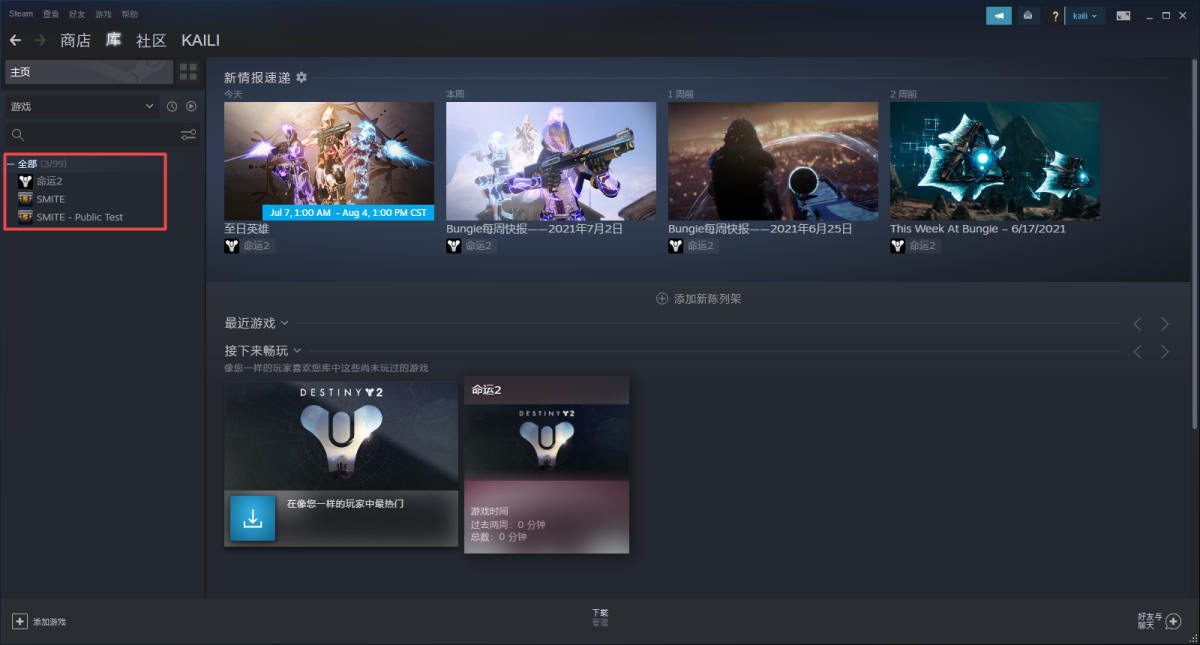This screenshot has height=645, width=1200.
Task: Open 至日英雄 news thumbnail
Action: coord(329,161)
